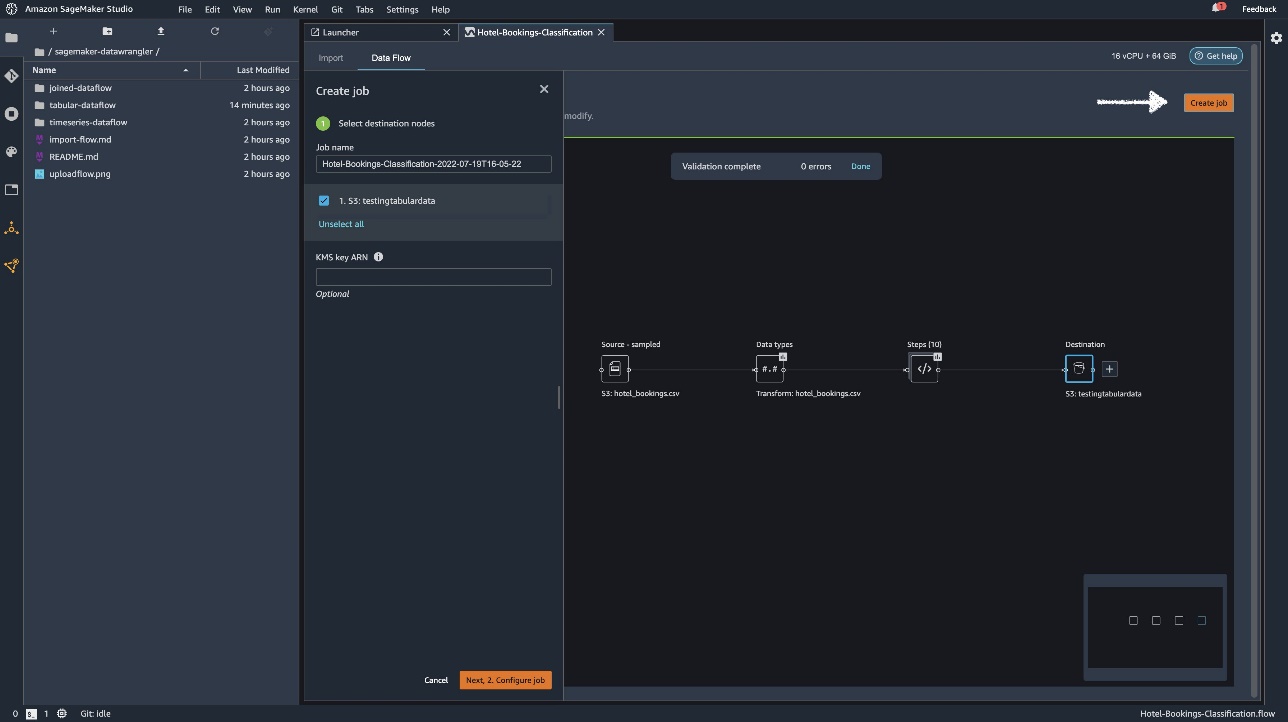The height and width of the screenshot is (722, 1288).
Task: Select the import-flow.md file
Action: [160, 139]
